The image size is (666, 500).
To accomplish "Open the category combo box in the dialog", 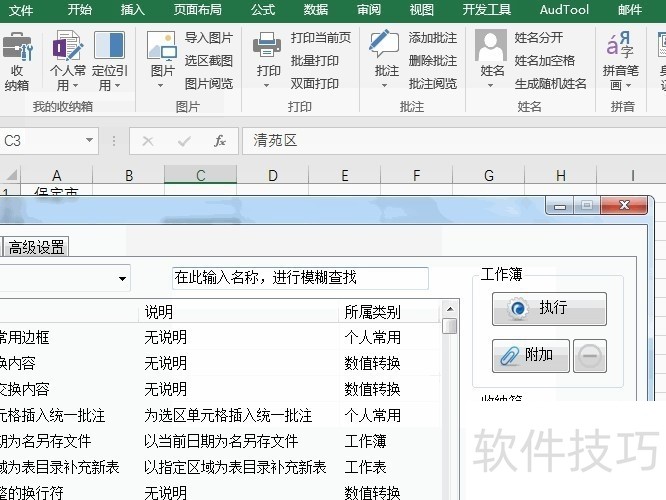I will pyautogui.click(x=122, y=279).
